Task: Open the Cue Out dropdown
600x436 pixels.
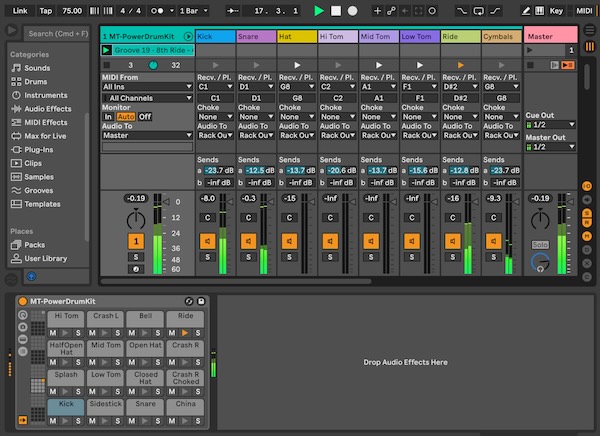Action: 550,125
